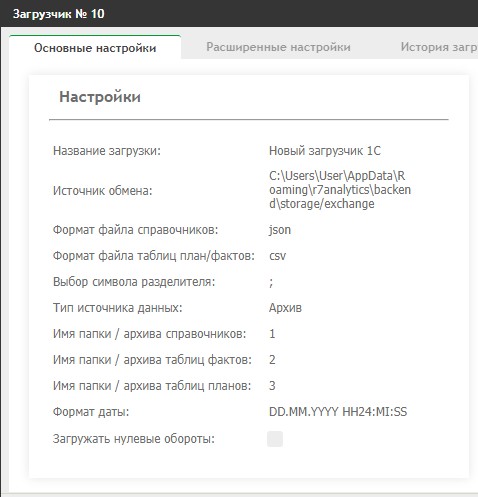
Task: Click the semicolon delimiter value
Action: coord(271,282)
